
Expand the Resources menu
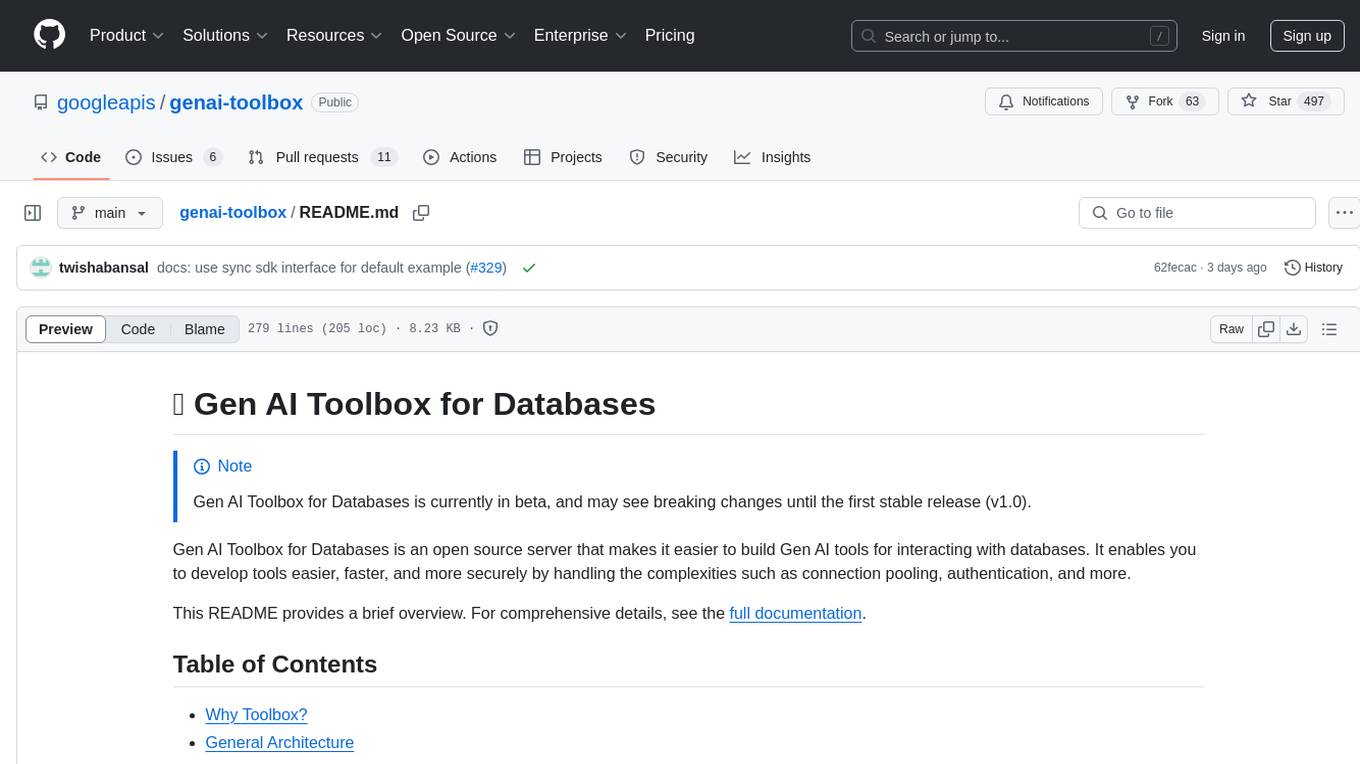[x=334, y=35]
